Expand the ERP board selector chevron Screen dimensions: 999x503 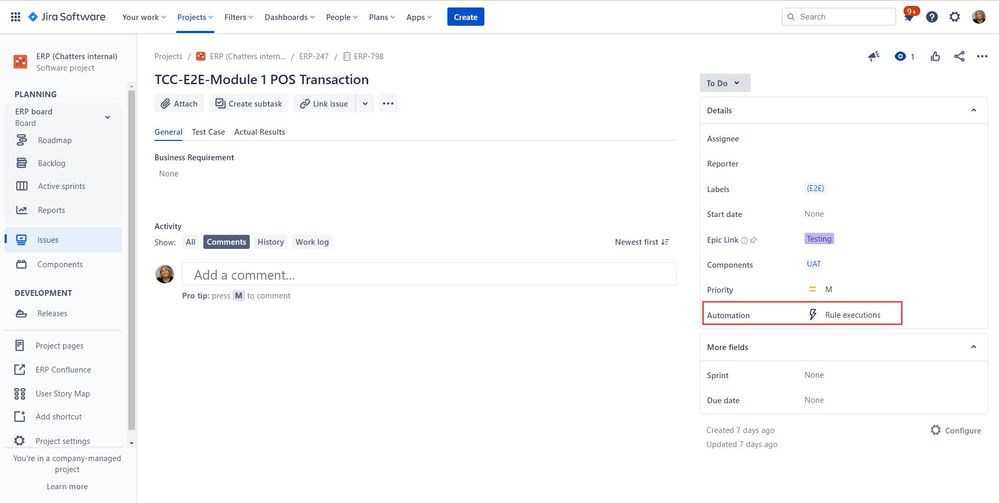coord(108,117)
